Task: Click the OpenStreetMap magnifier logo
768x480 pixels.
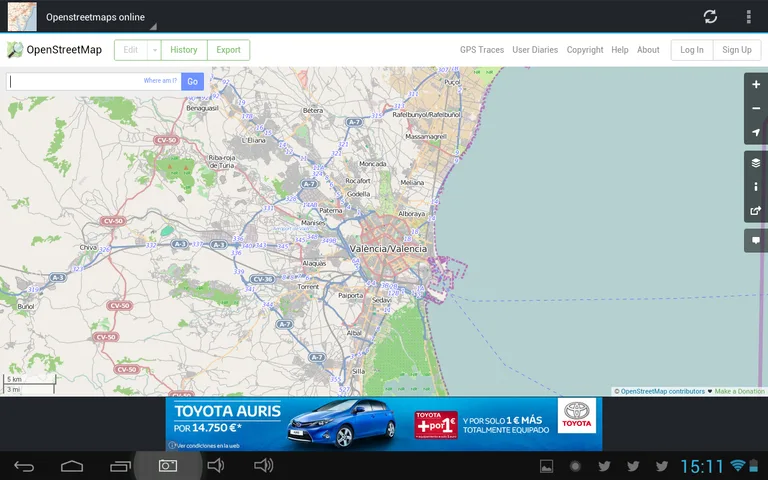Action: point(15,49)
